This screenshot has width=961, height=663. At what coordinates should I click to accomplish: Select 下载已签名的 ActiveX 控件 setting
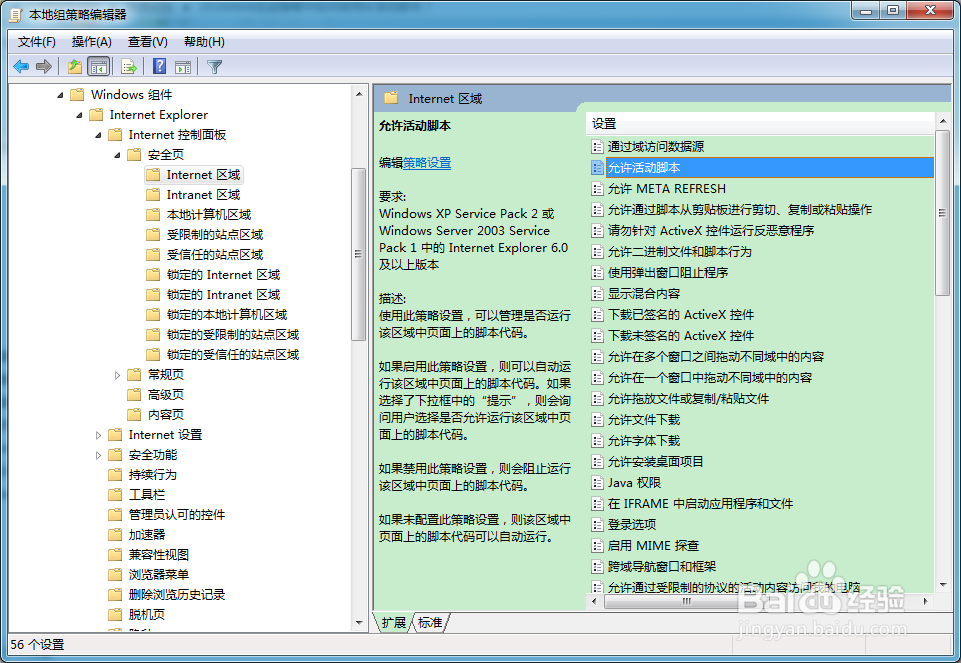[x=680, y=315]
